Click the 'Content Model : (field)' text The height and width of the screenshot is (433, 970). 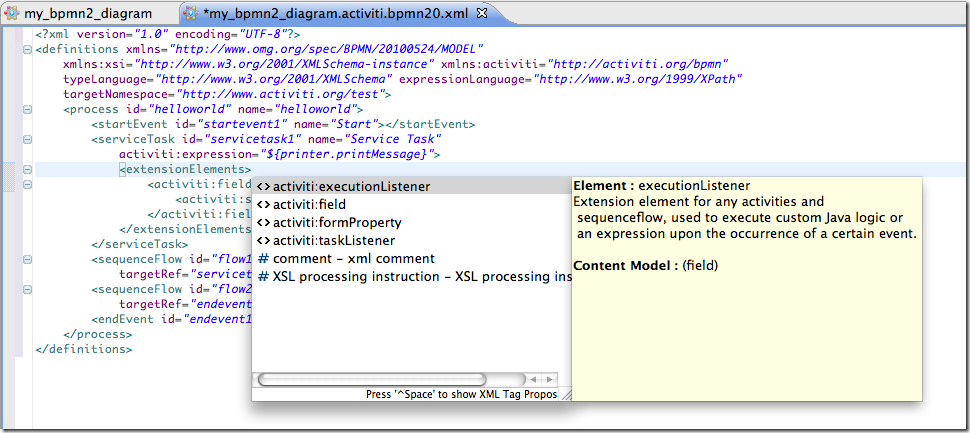[645, 266]
